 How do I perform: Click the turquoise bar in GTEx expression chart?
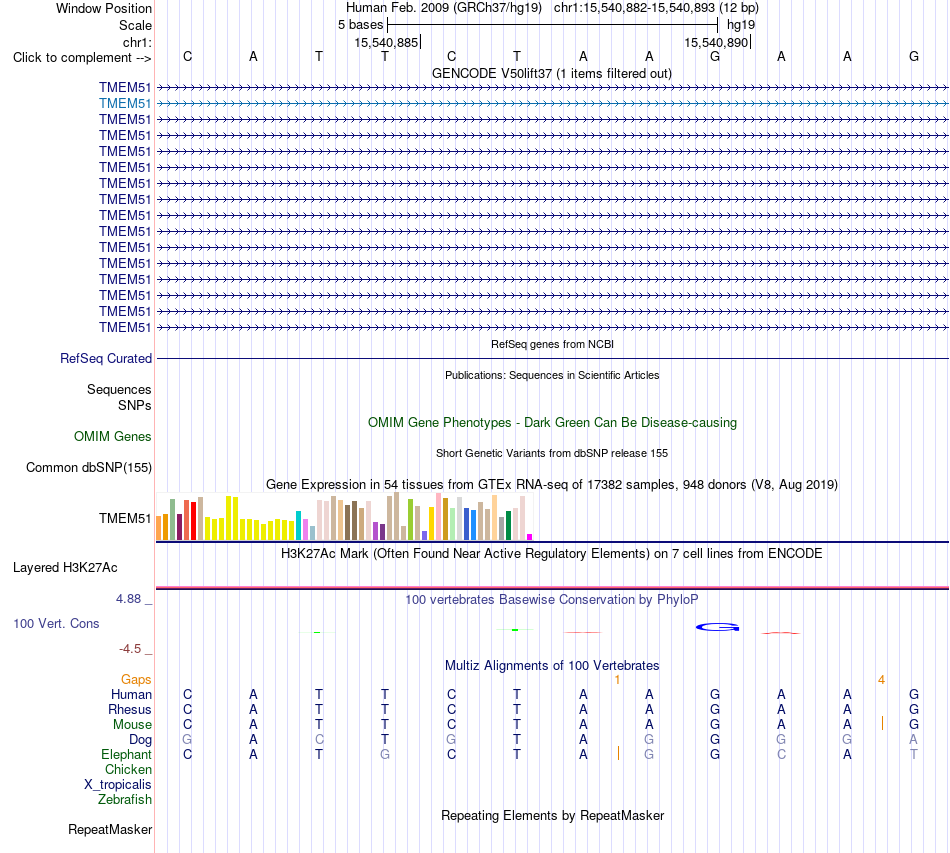click(x=298, y=525)
